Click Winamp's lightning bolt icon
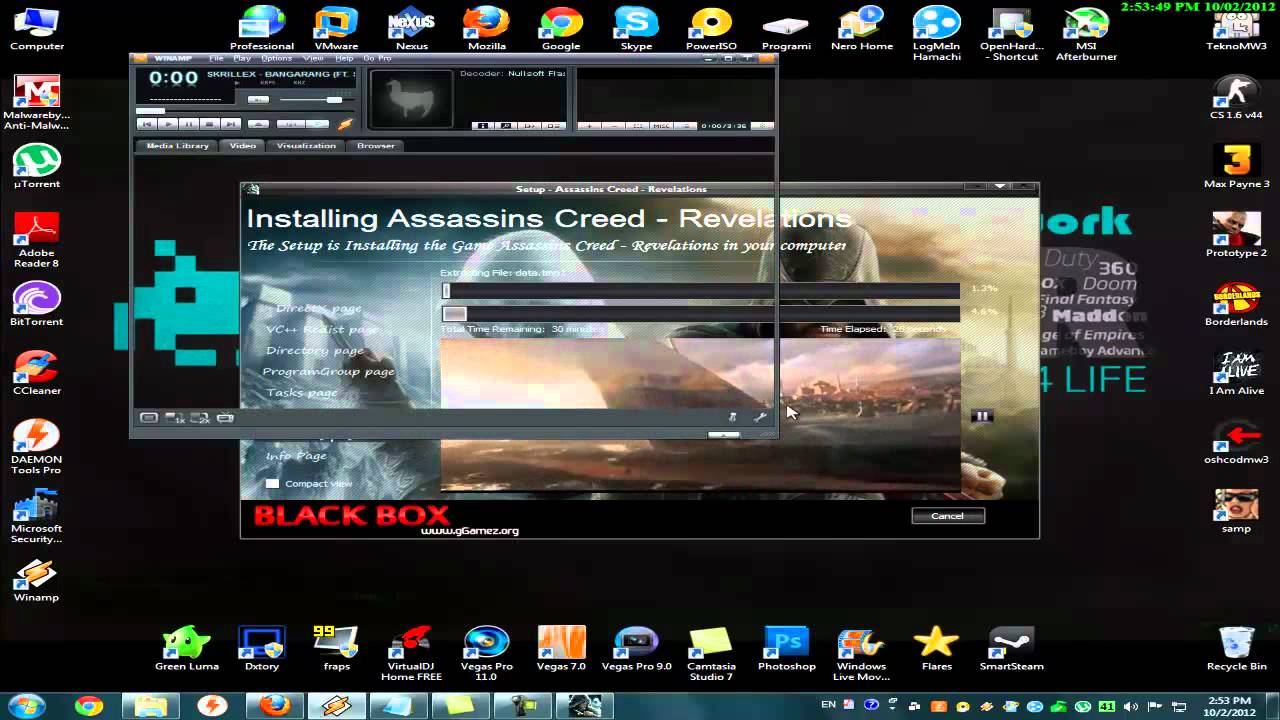This screenshot has height=720, width=1280. click(345, 124)
